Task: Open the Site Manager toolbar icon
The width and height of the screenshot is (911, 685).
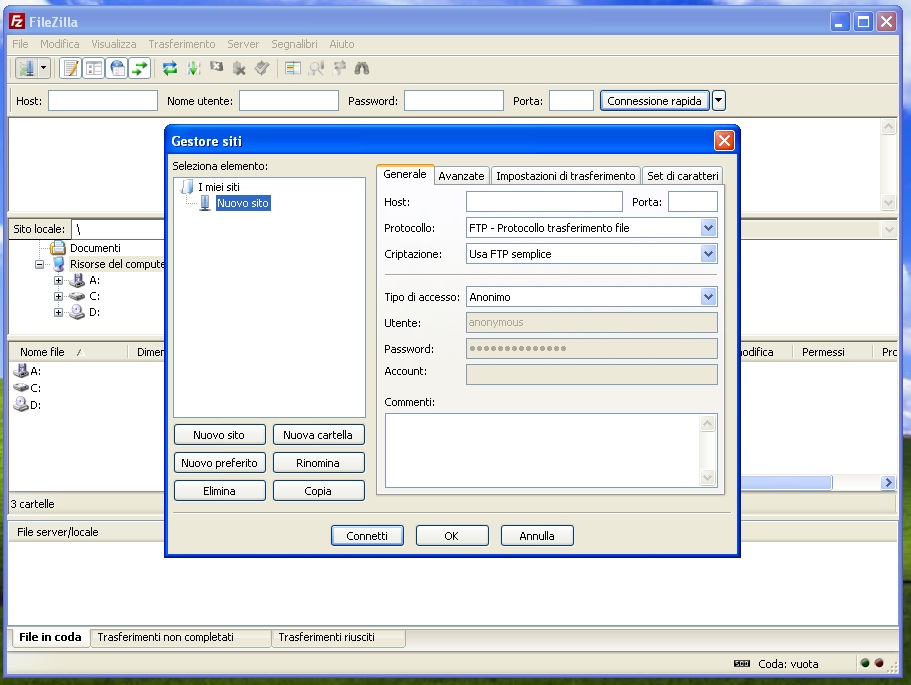Action: point(27,68)
